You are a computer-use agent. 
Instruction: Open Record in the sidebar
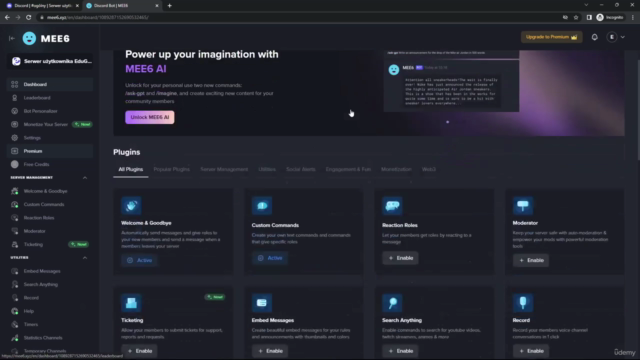coord(50,298)
